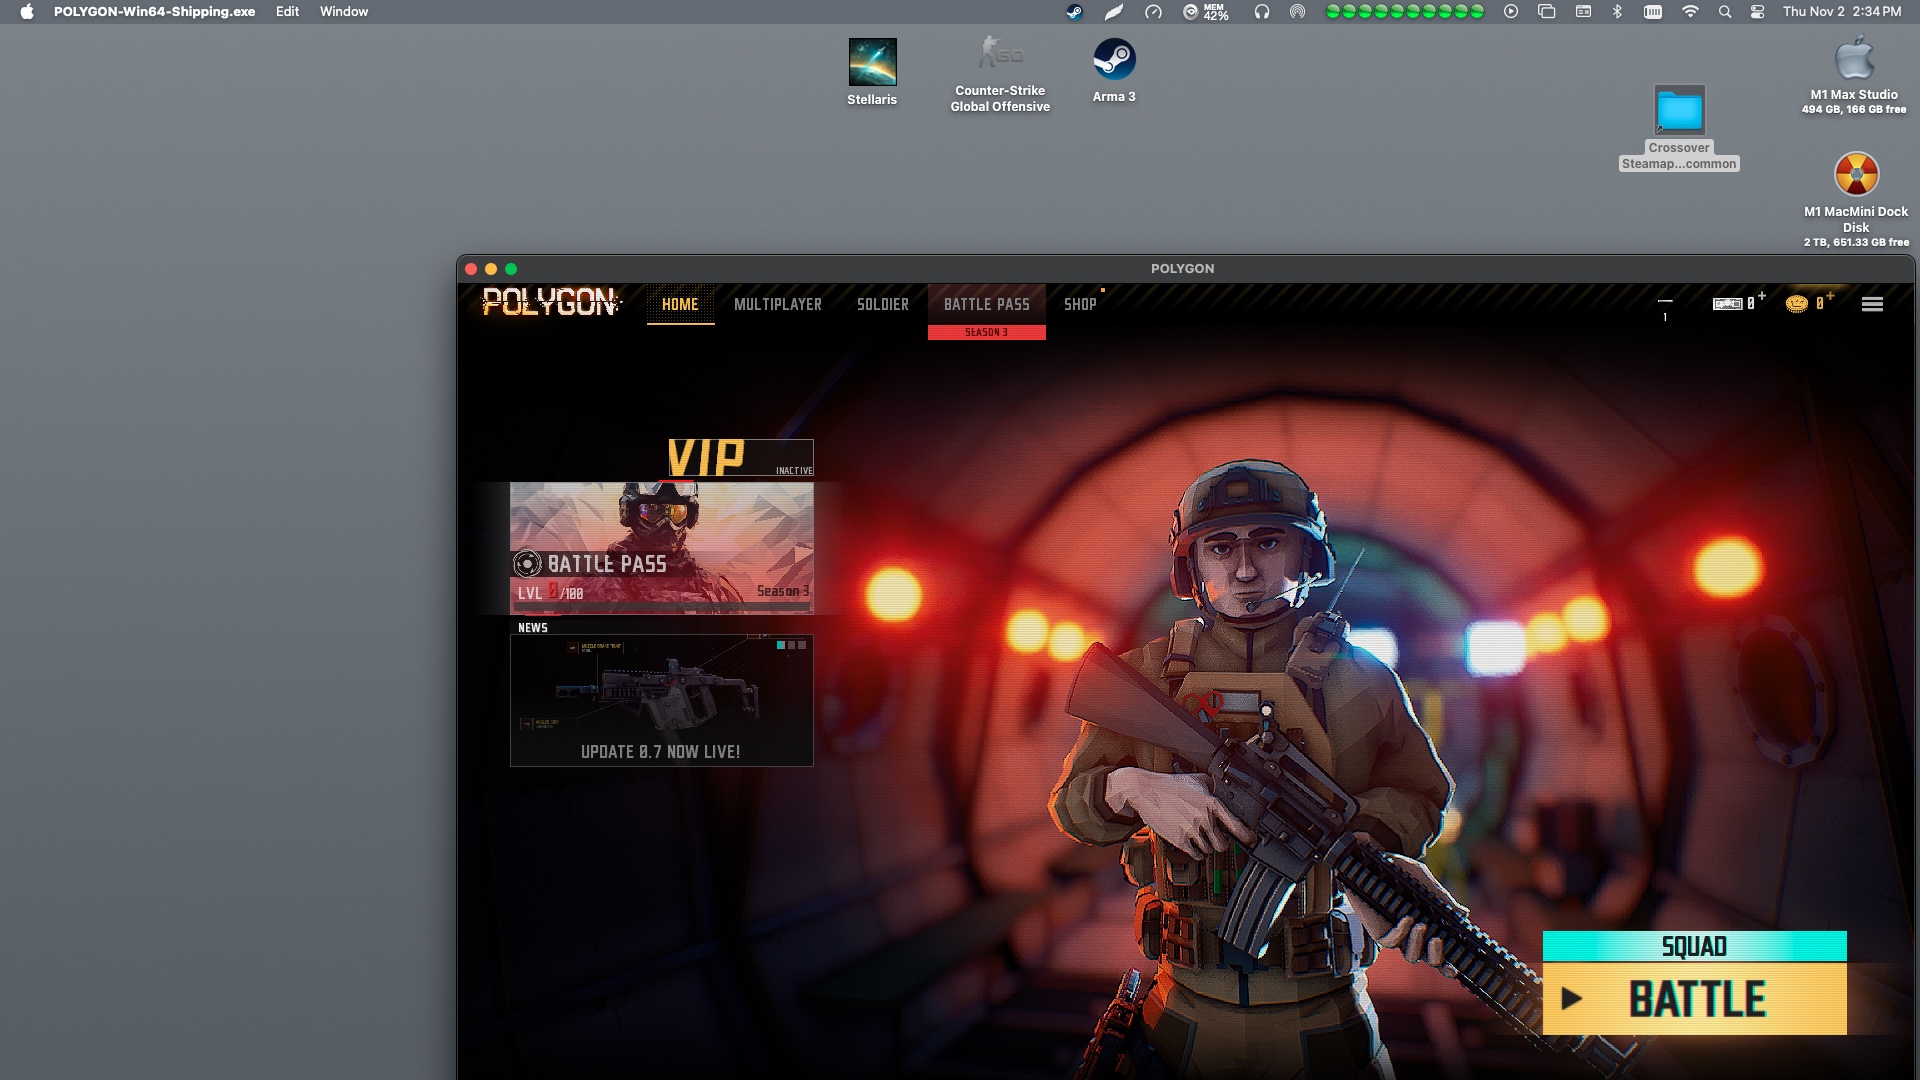Image resolution: width=1920 pixels, height=1080 pixels.
Task: Switch to the MULTIPLAYER tab
Action: pyautogui.click(x=779, y=304)
